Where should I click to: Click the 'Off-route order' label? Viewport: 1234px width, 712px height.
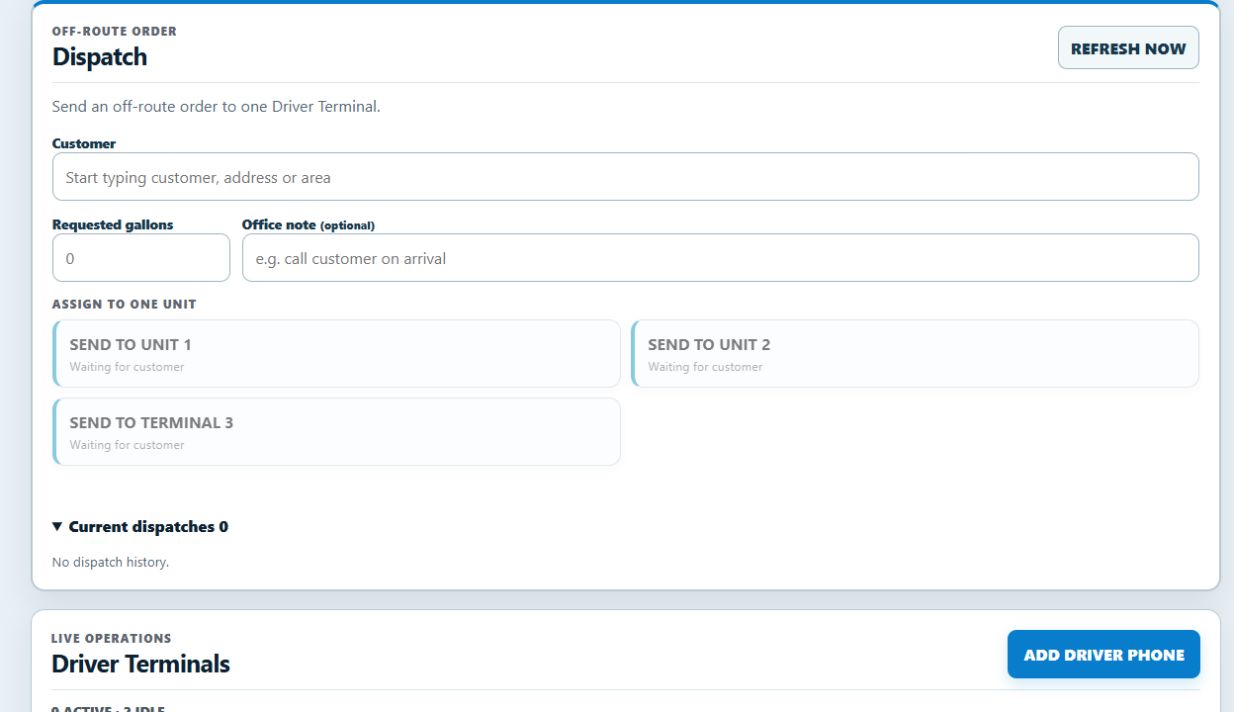point(114,31)
